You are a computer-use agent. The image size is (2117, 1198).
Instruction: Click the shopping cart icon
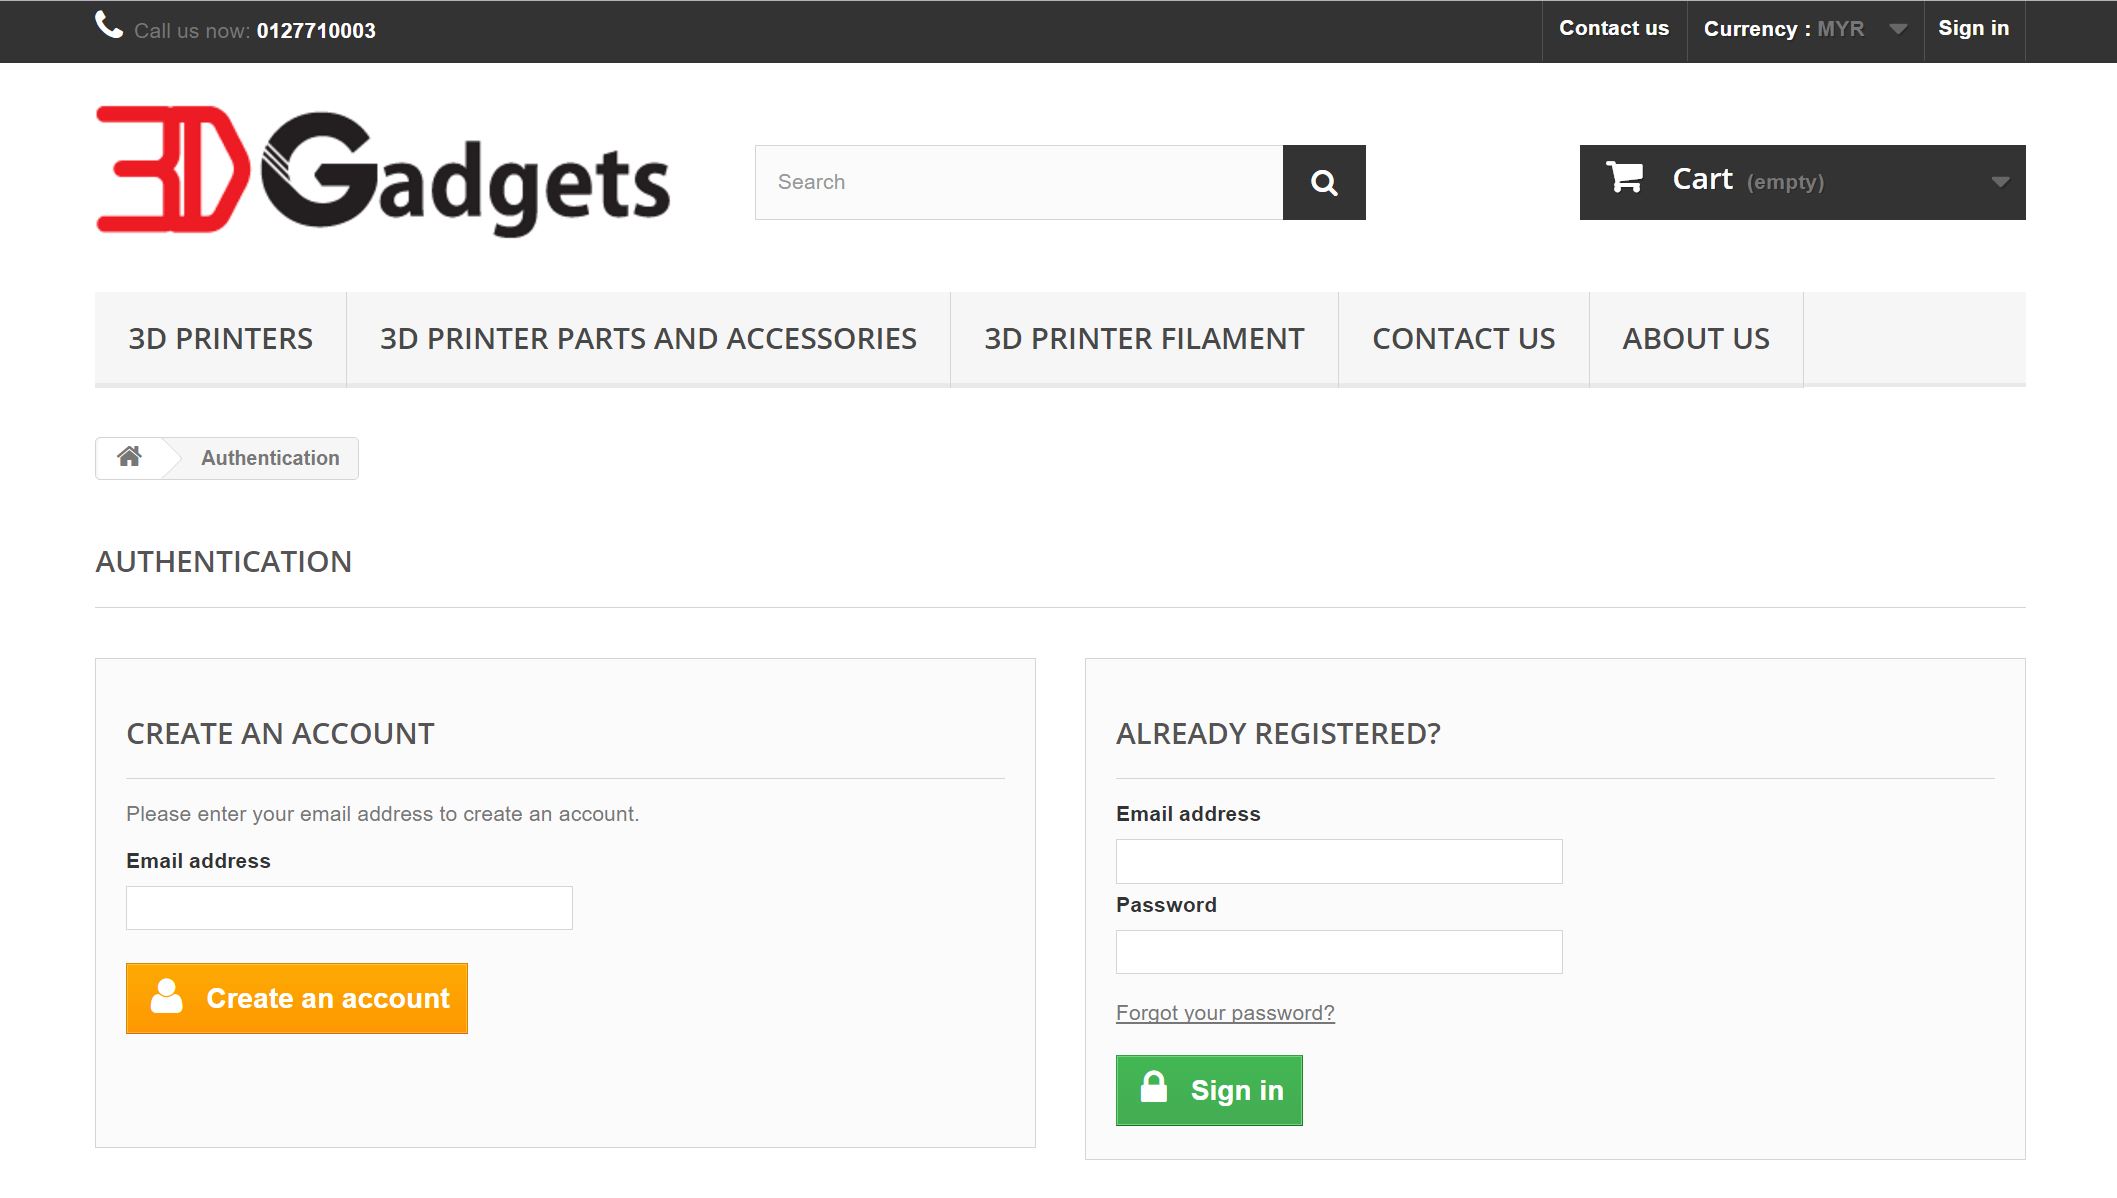(1624, 177)
